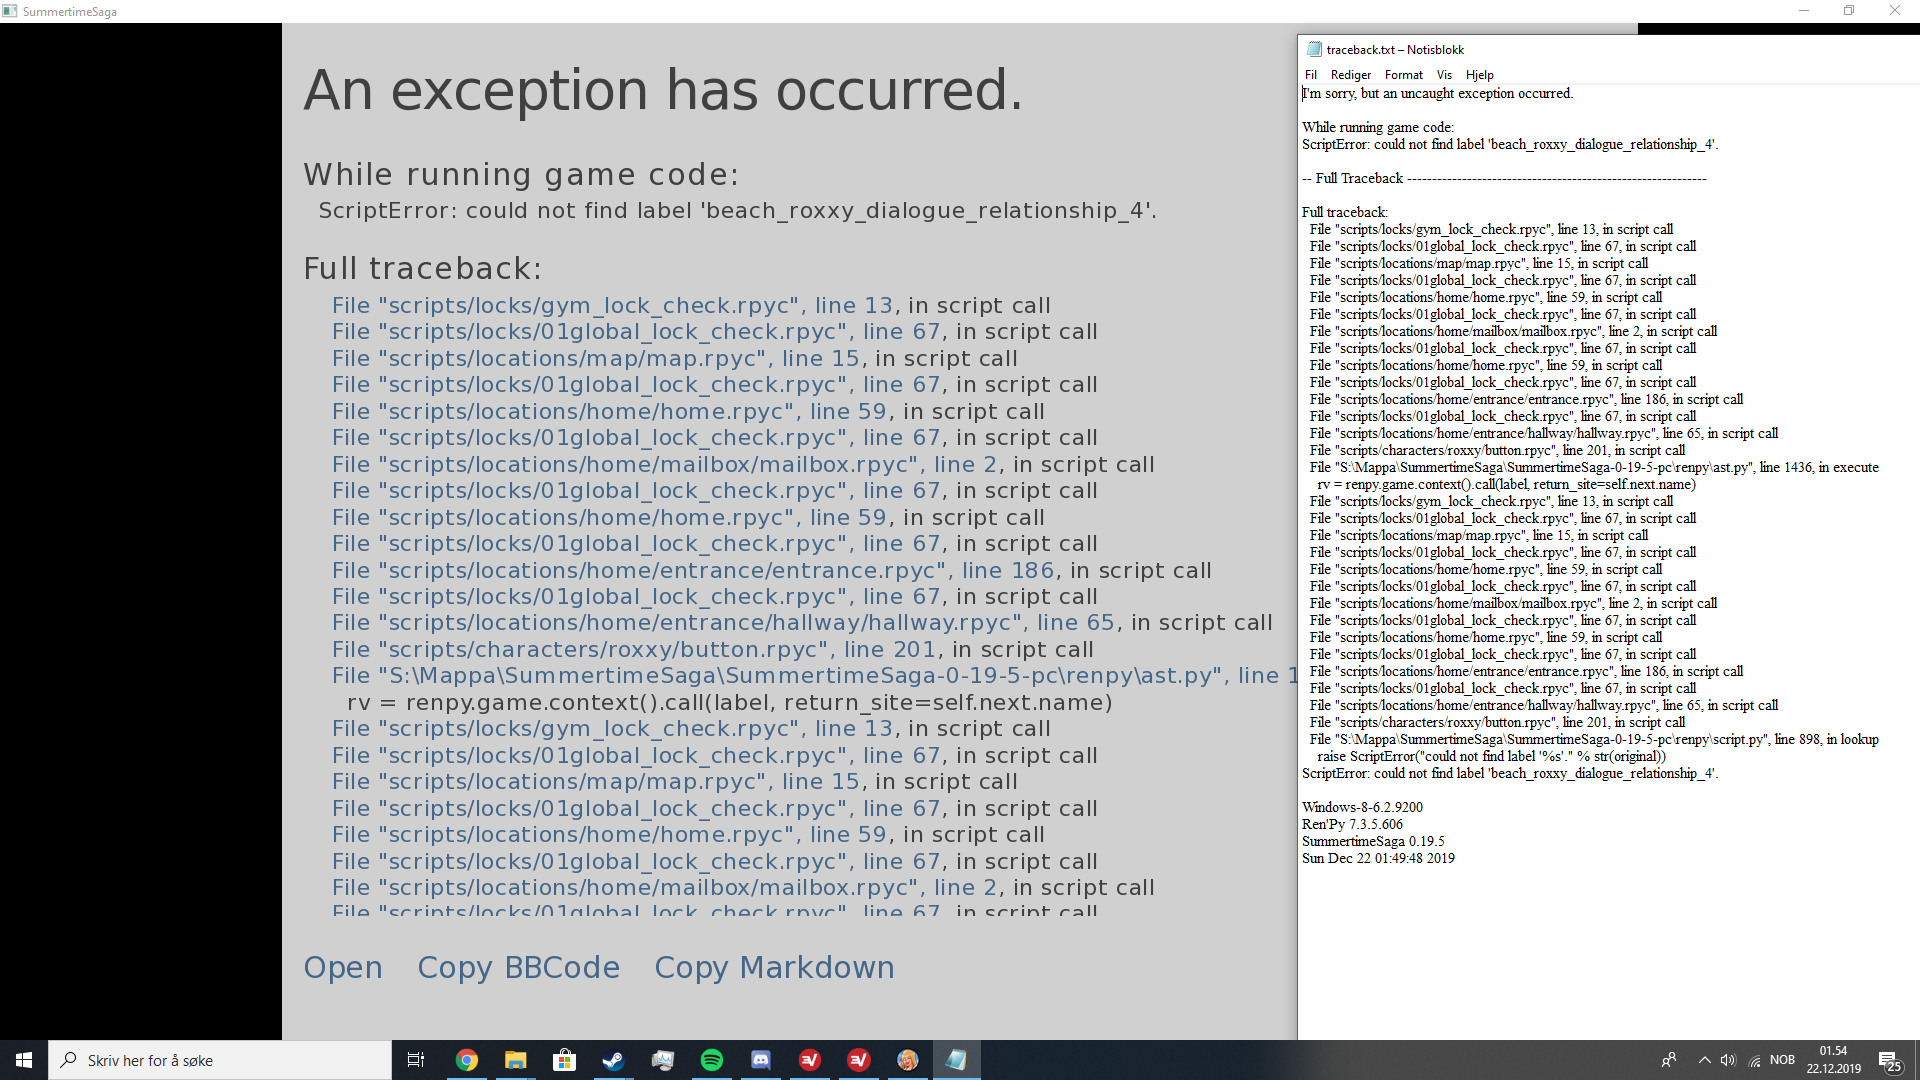Open File Explorer from the taskbar

(515, 1060)
